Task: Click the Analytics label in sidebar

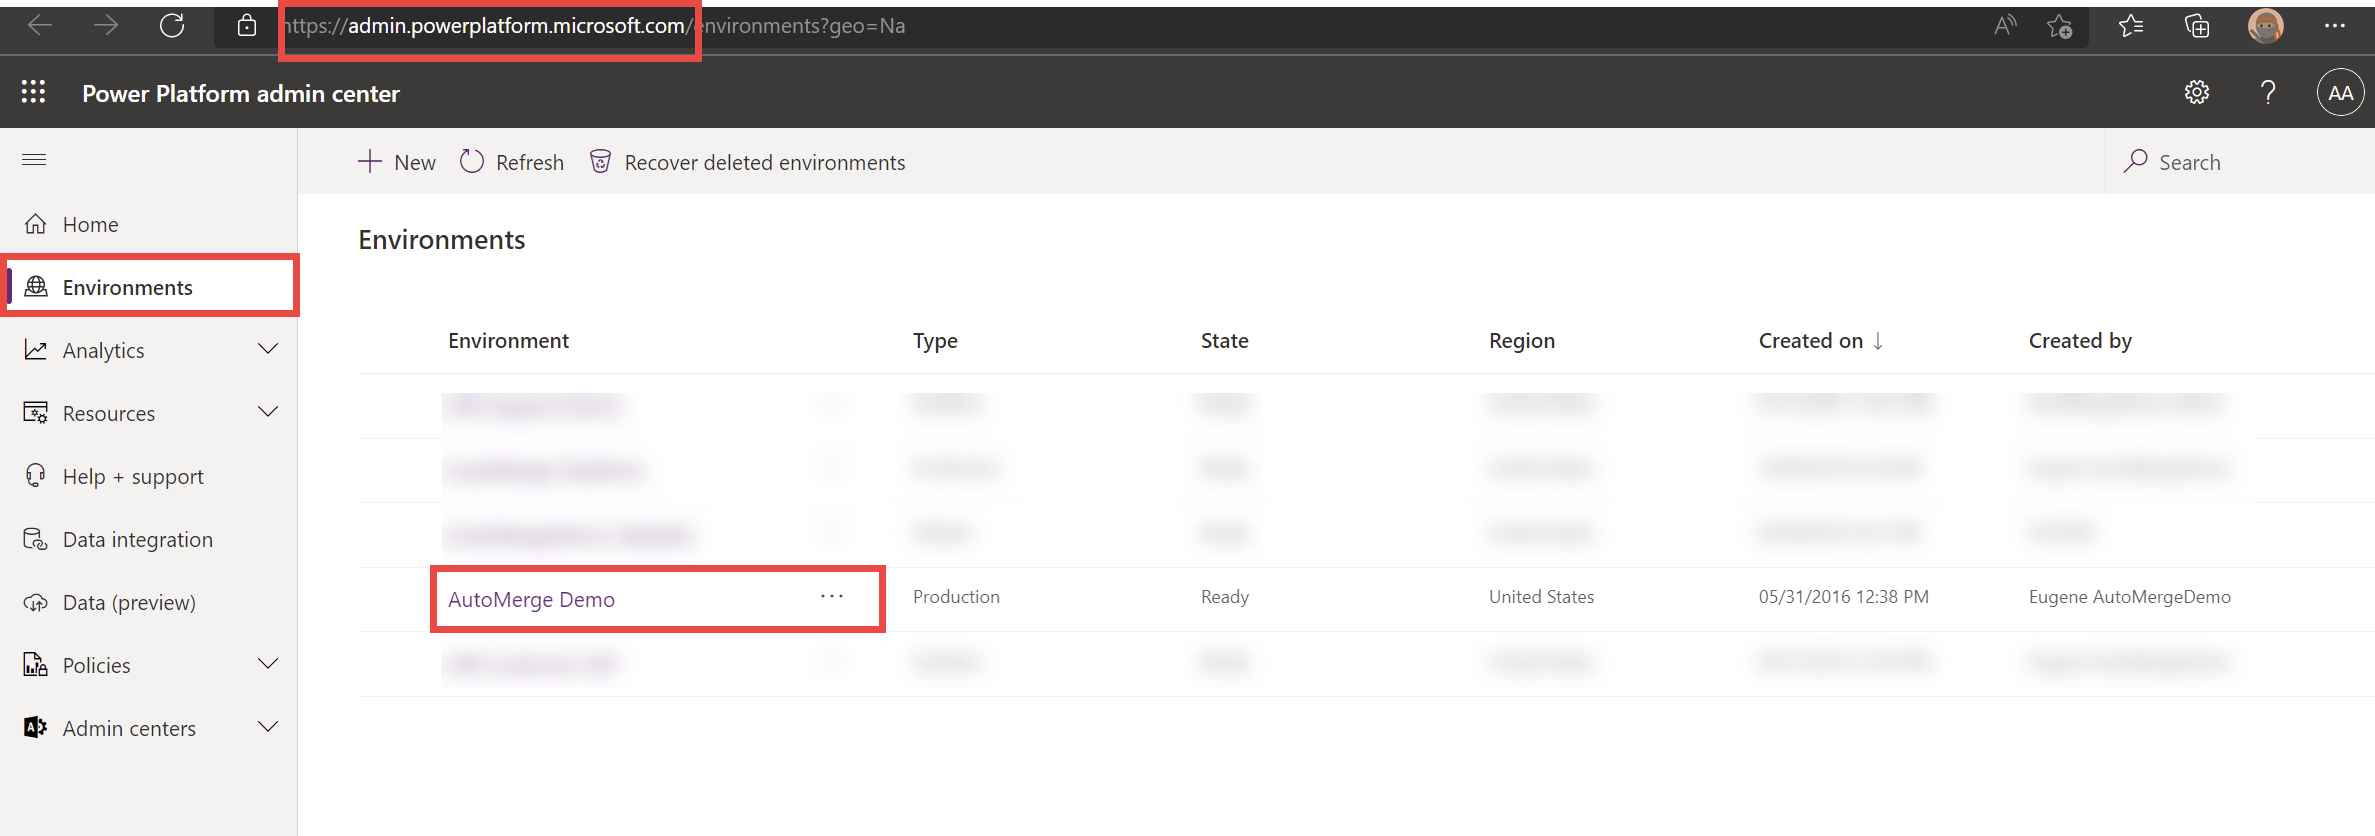Action: tap(103, 351)
